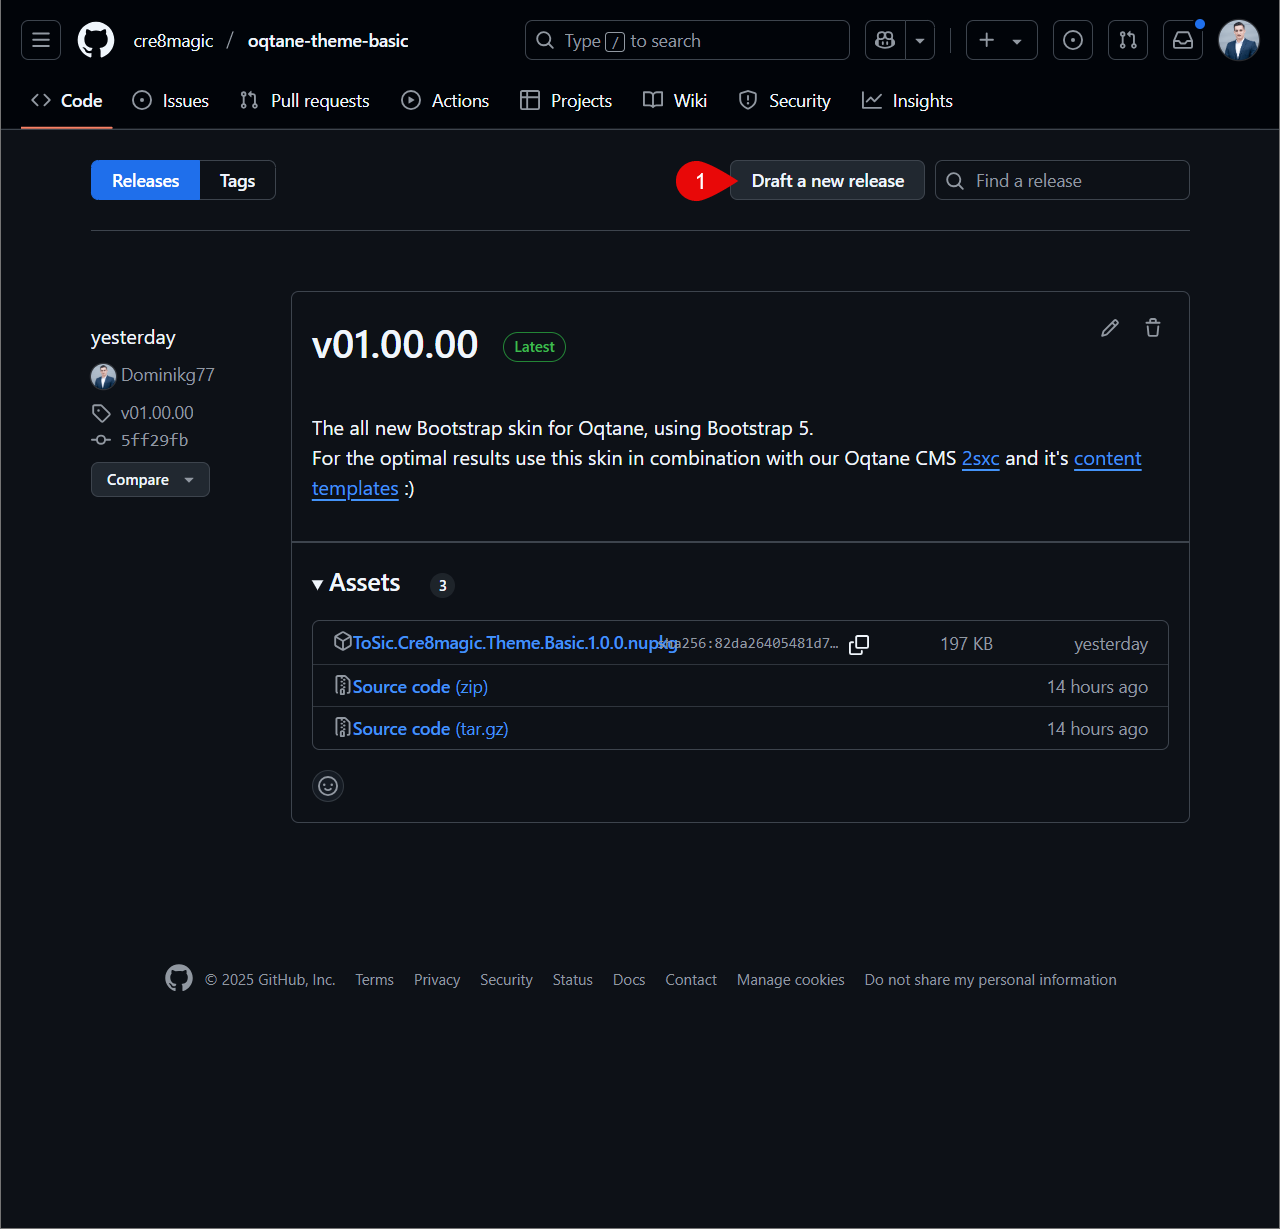Open the Copilot chat icon

point(885,40)
